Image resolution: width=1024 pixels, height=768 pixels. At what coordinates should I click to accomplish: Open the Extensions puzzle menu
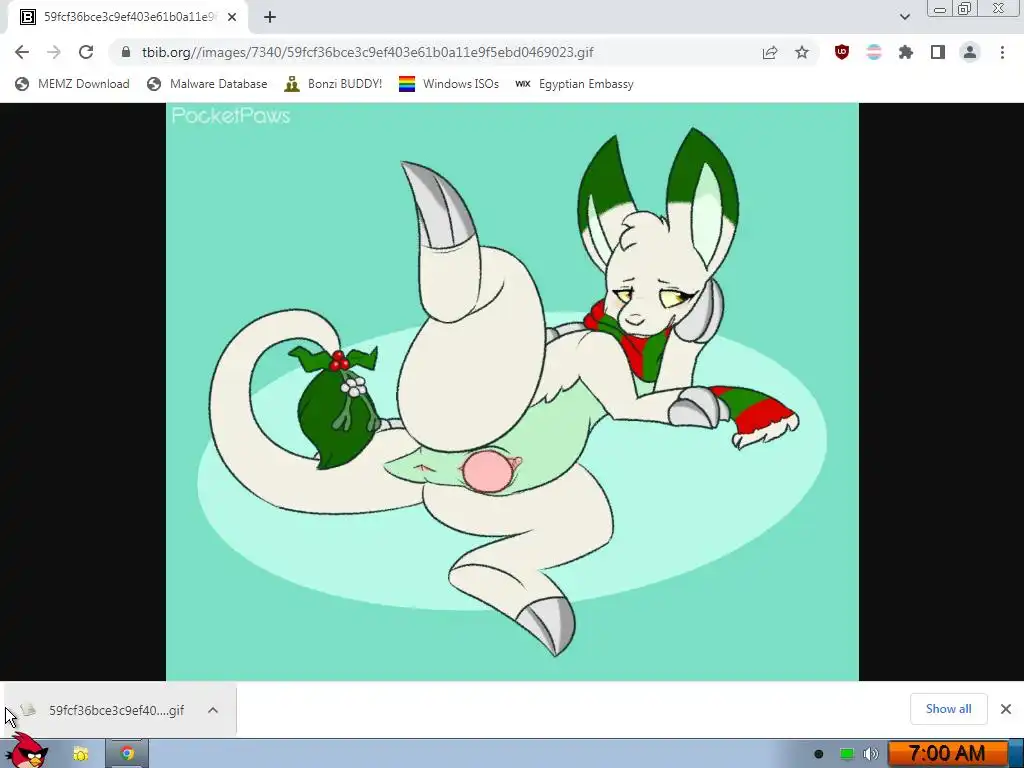tap(906, 52)
